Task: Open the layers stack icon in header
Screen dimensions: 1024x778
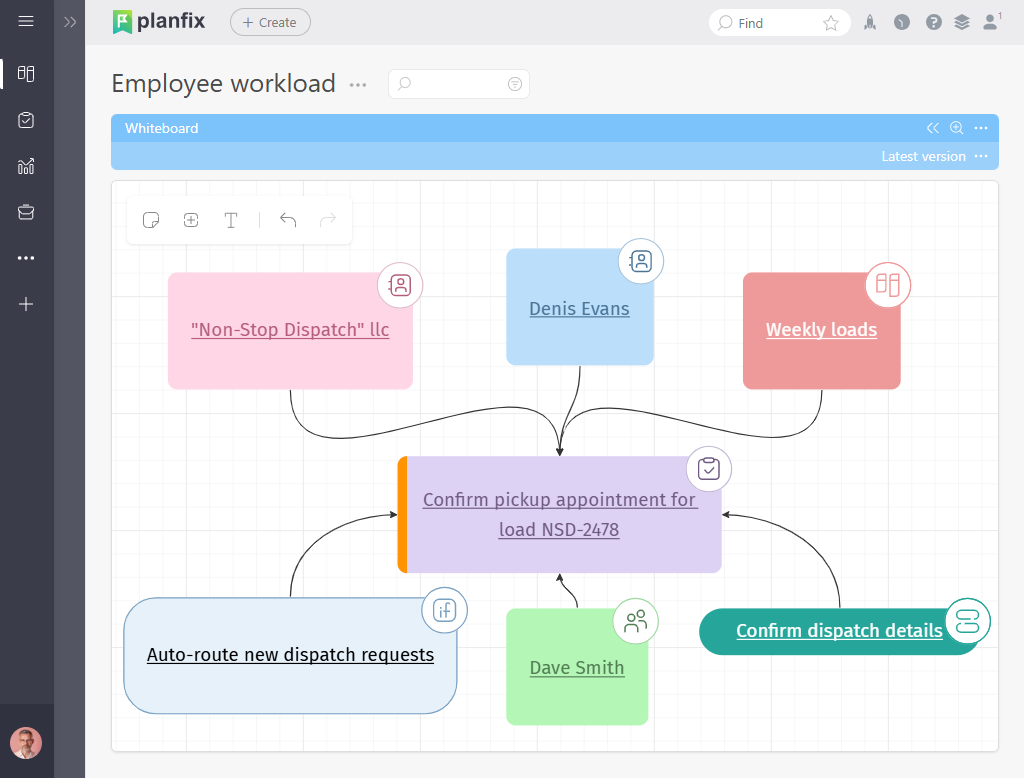Action: click(962, 23)
